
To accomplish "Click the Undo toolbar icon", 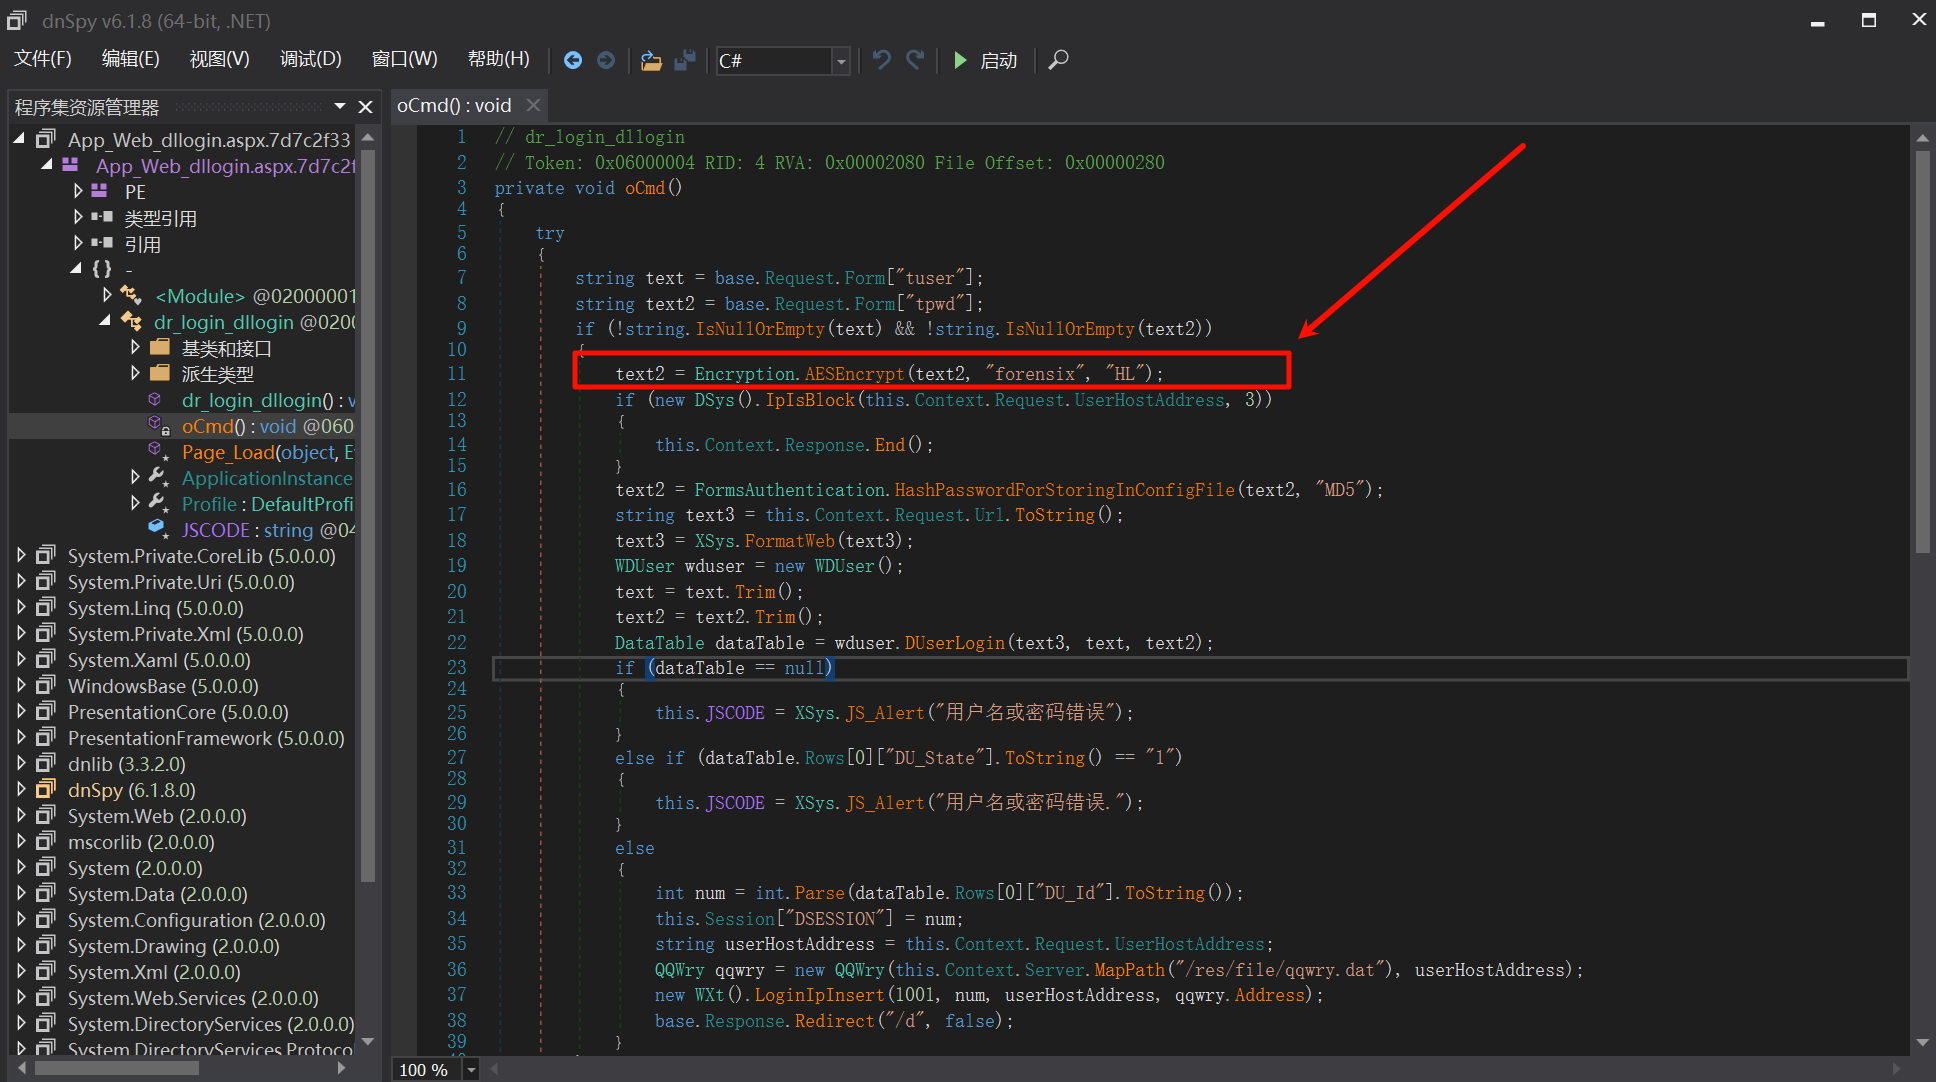I will point(881,60).
